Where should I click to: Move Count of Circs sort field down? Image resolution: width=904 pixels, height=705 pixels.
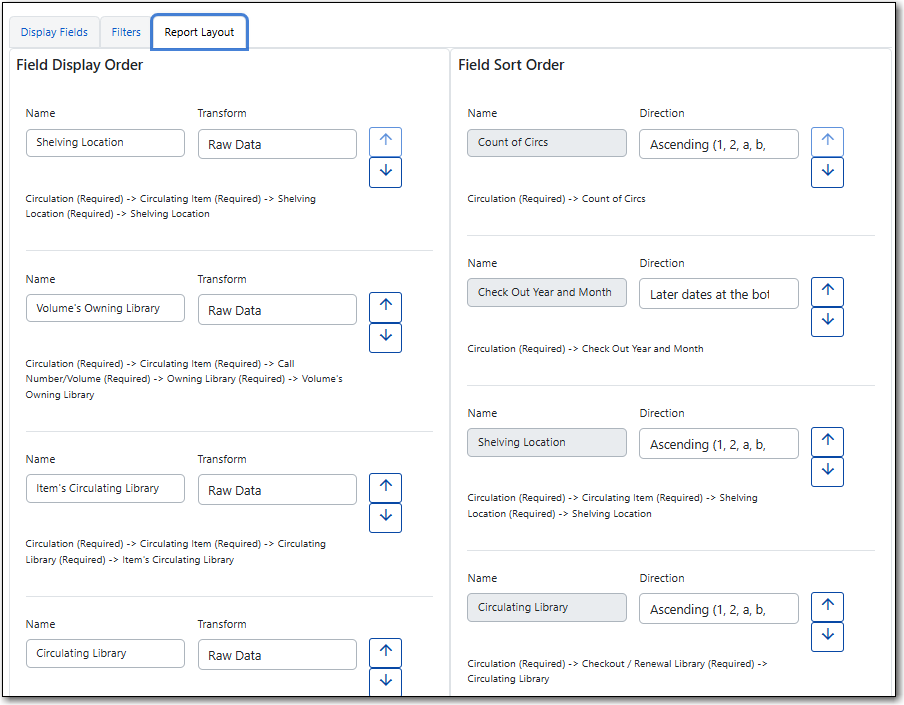[827, 172]
